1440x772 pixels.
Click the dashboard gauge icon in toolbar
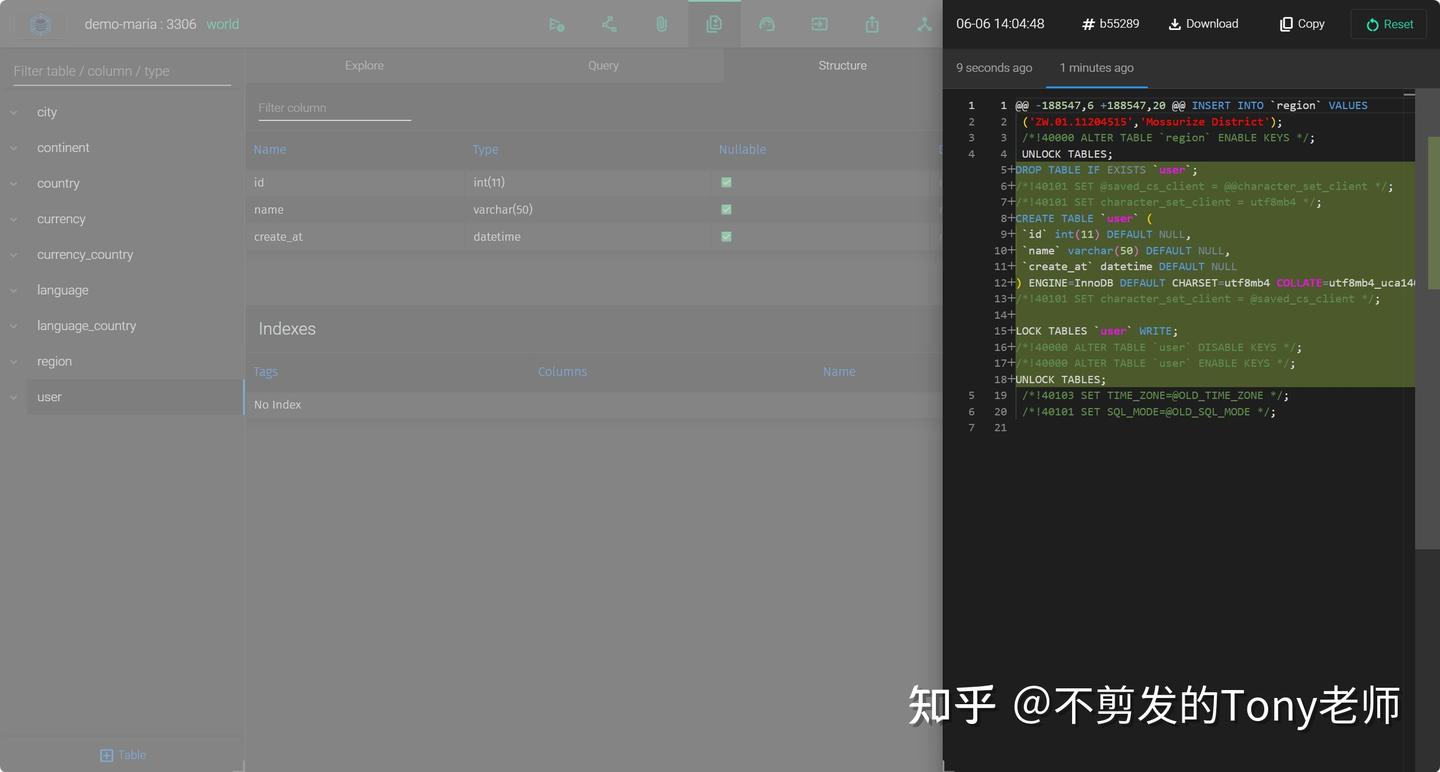[767, 23]
